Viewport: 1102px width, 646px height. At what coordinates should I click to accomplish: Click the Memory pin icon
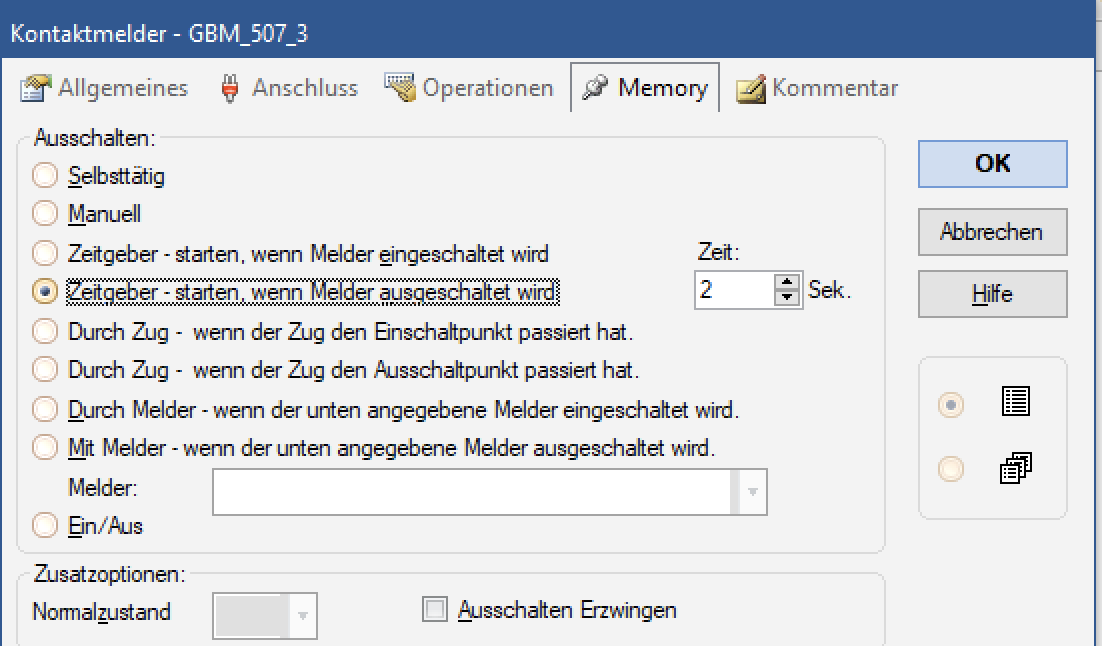pos(596,89)
